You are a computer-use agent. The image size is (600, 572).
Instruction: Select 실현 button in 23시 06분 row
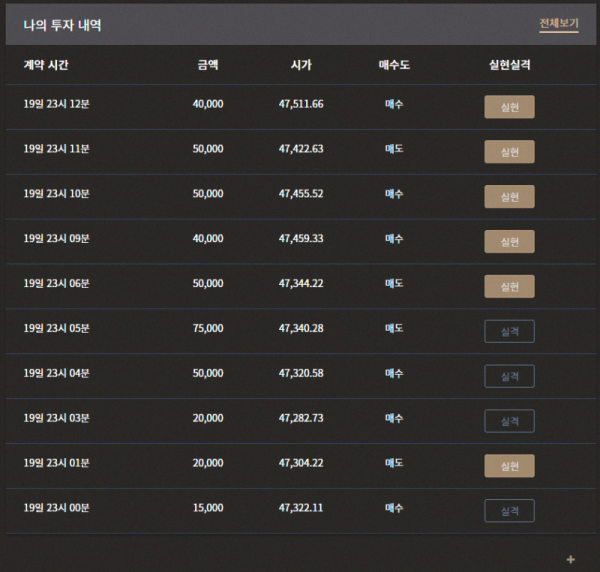pos(509,286)
